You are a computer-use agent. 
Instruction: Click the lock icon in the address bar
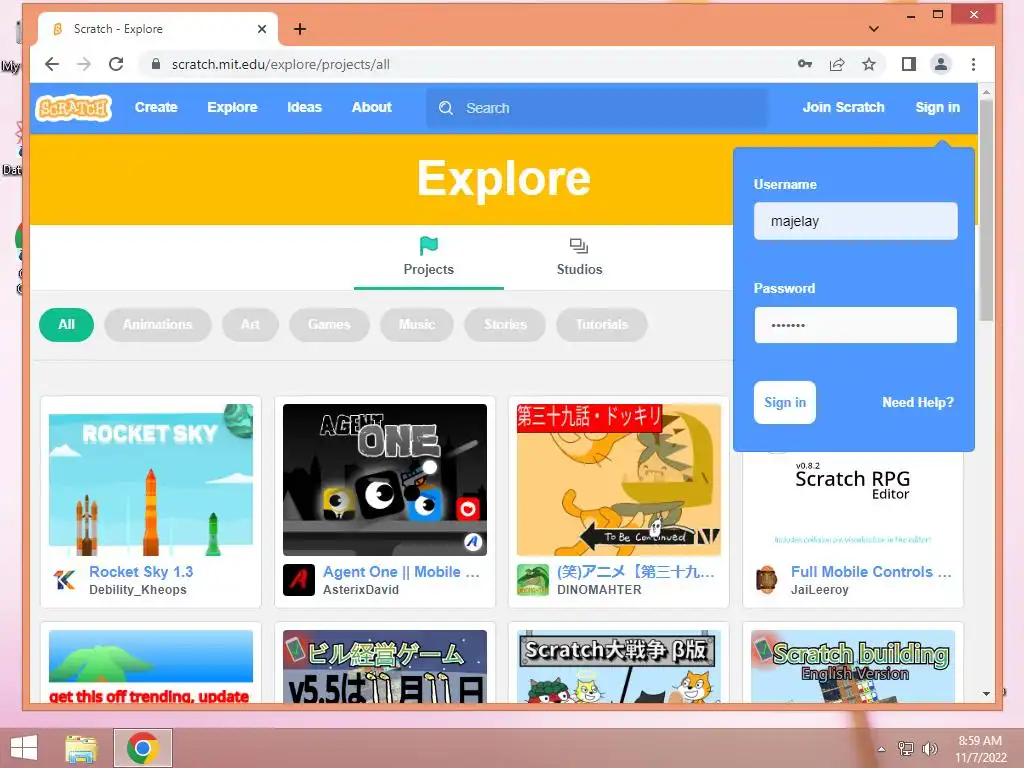click(155, 64)
